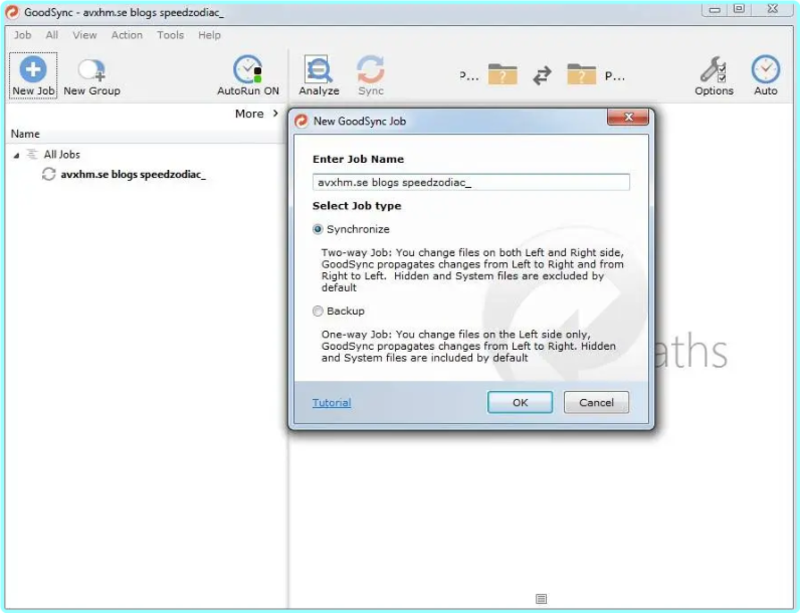Minimize the GoodSync main window
800x613 pixels.
pos(714,9)
